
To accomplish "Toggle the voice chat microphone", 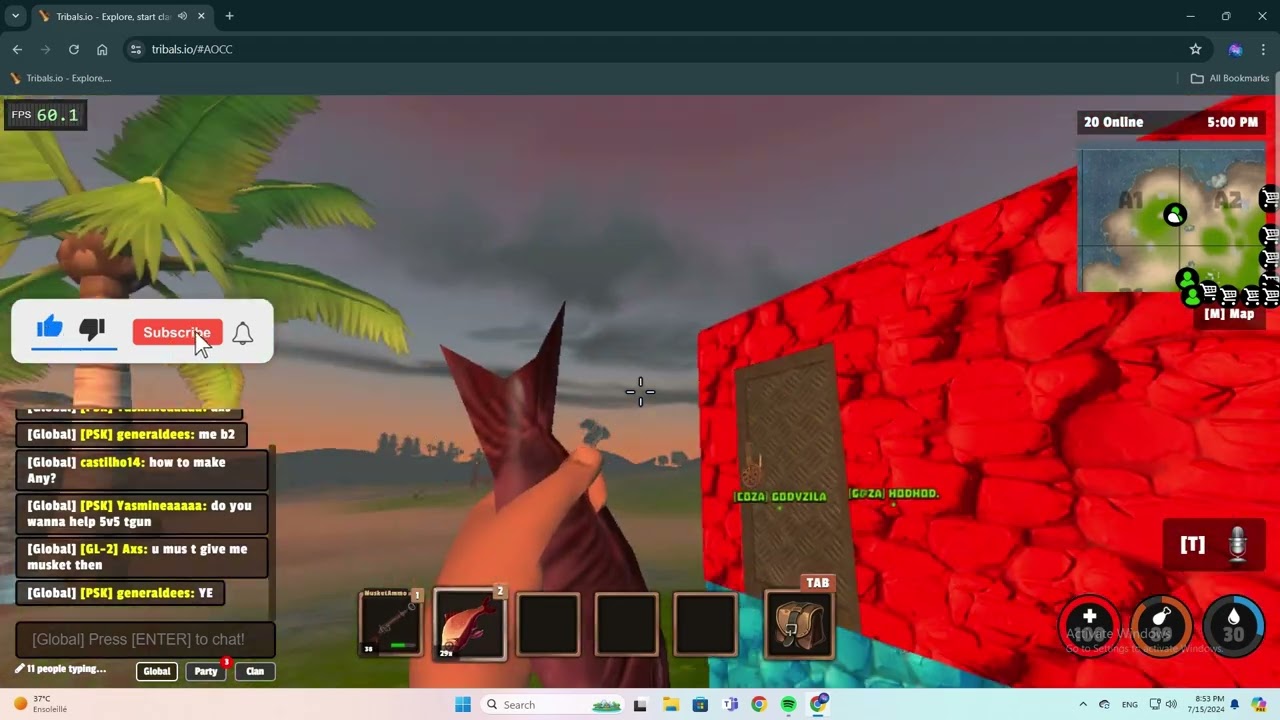I will point(1238,545).
